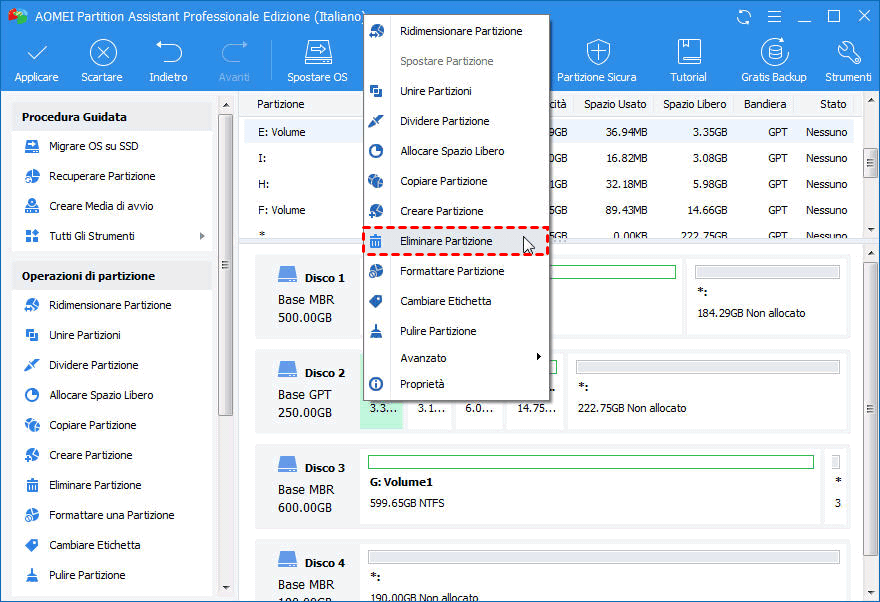Select Disco 1 Base MBR disk

point(310,297)
